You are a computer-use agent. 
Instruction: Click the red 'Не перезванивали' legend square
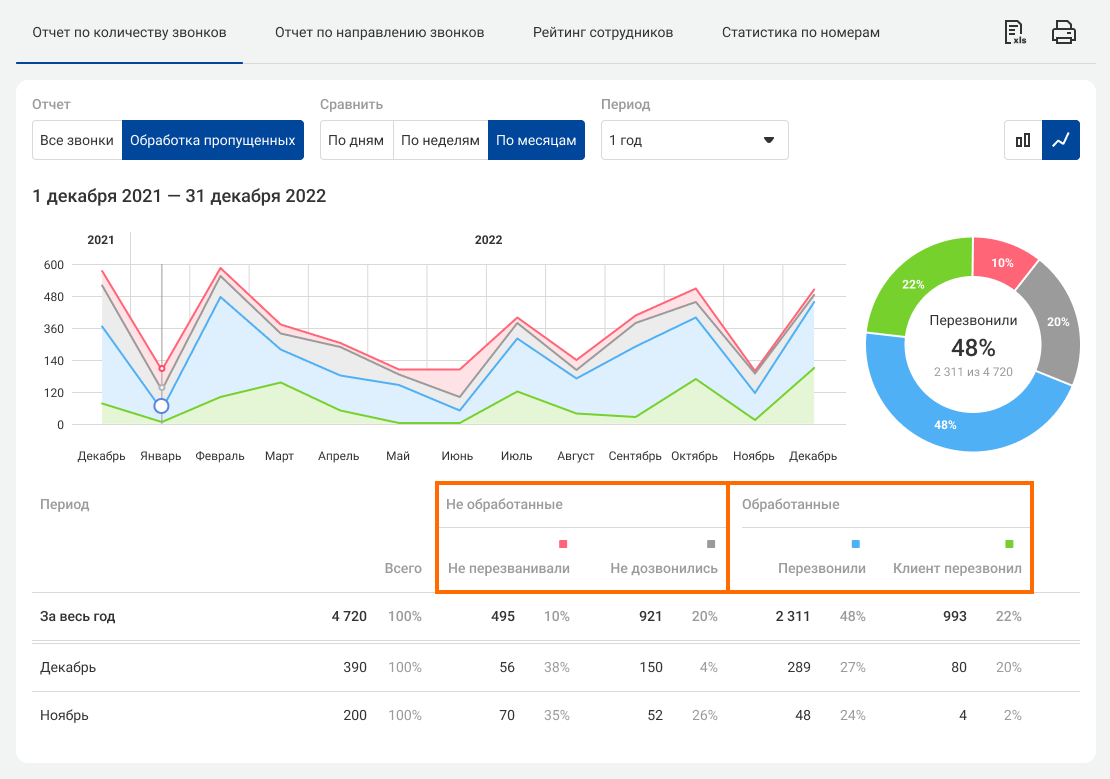tap(563, 544)
